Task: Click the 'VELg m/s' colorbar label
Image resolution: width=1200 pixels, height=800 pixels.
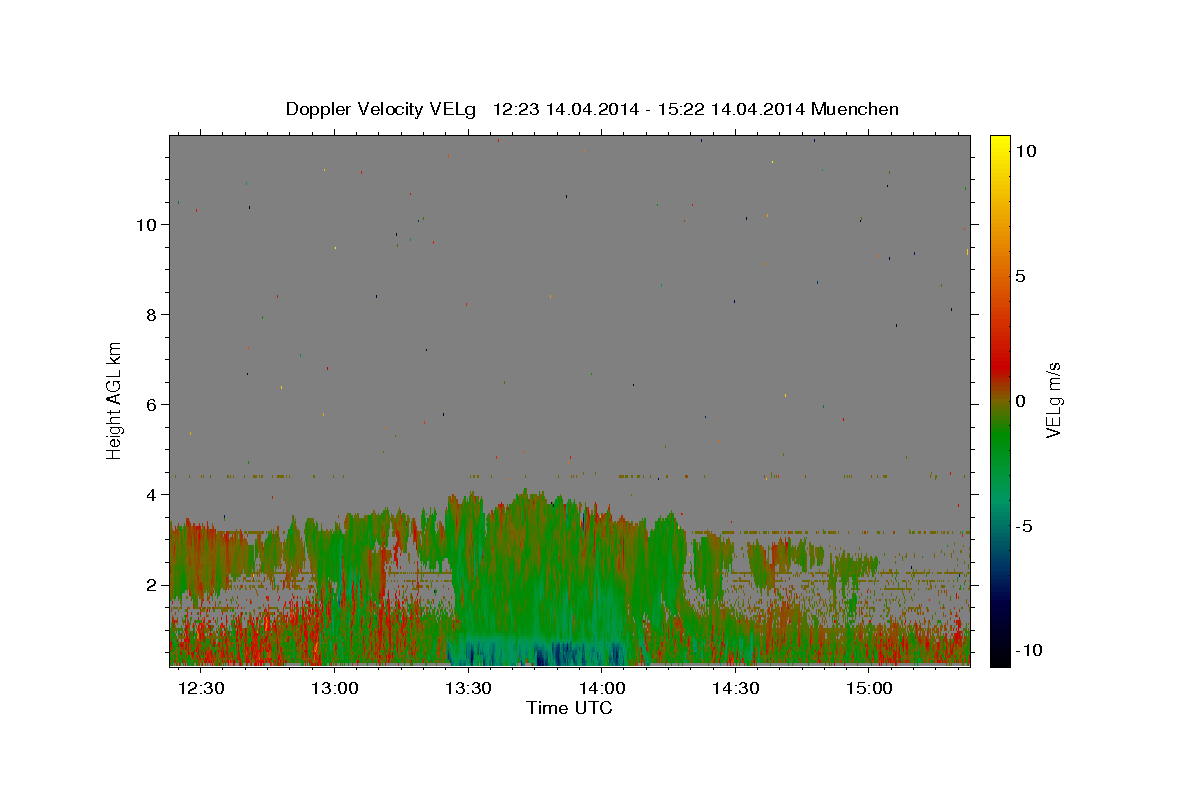Action: [x=1053, y=401]
